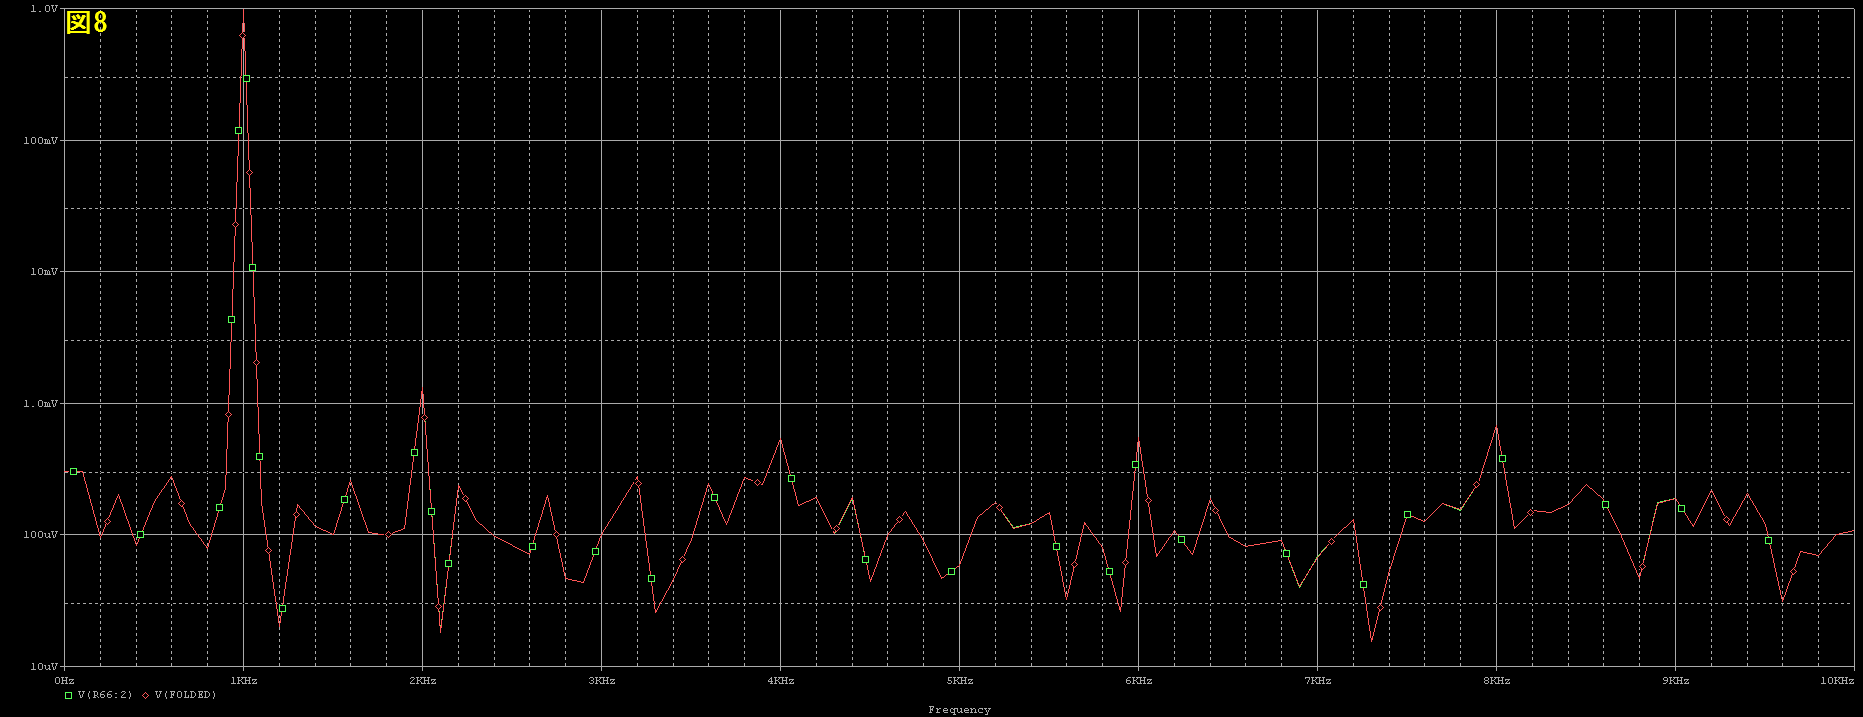Click the 1KHz label on the X axis

point(244,681)
